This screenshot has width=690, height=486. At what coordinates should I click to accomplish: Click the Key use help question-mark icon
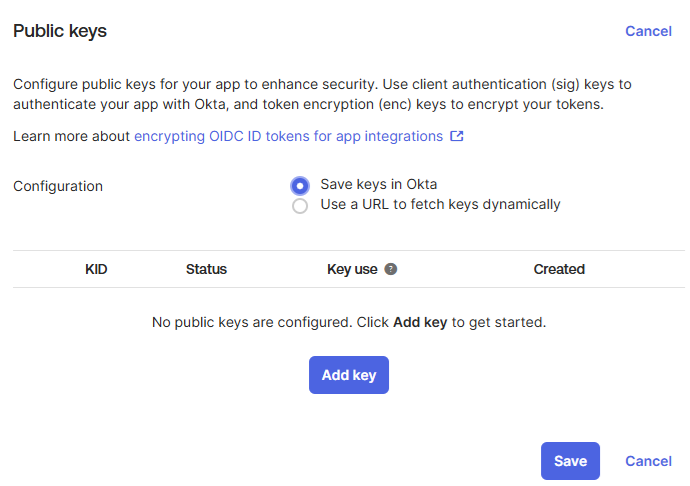pyautogui.click(x=391, y=269)
